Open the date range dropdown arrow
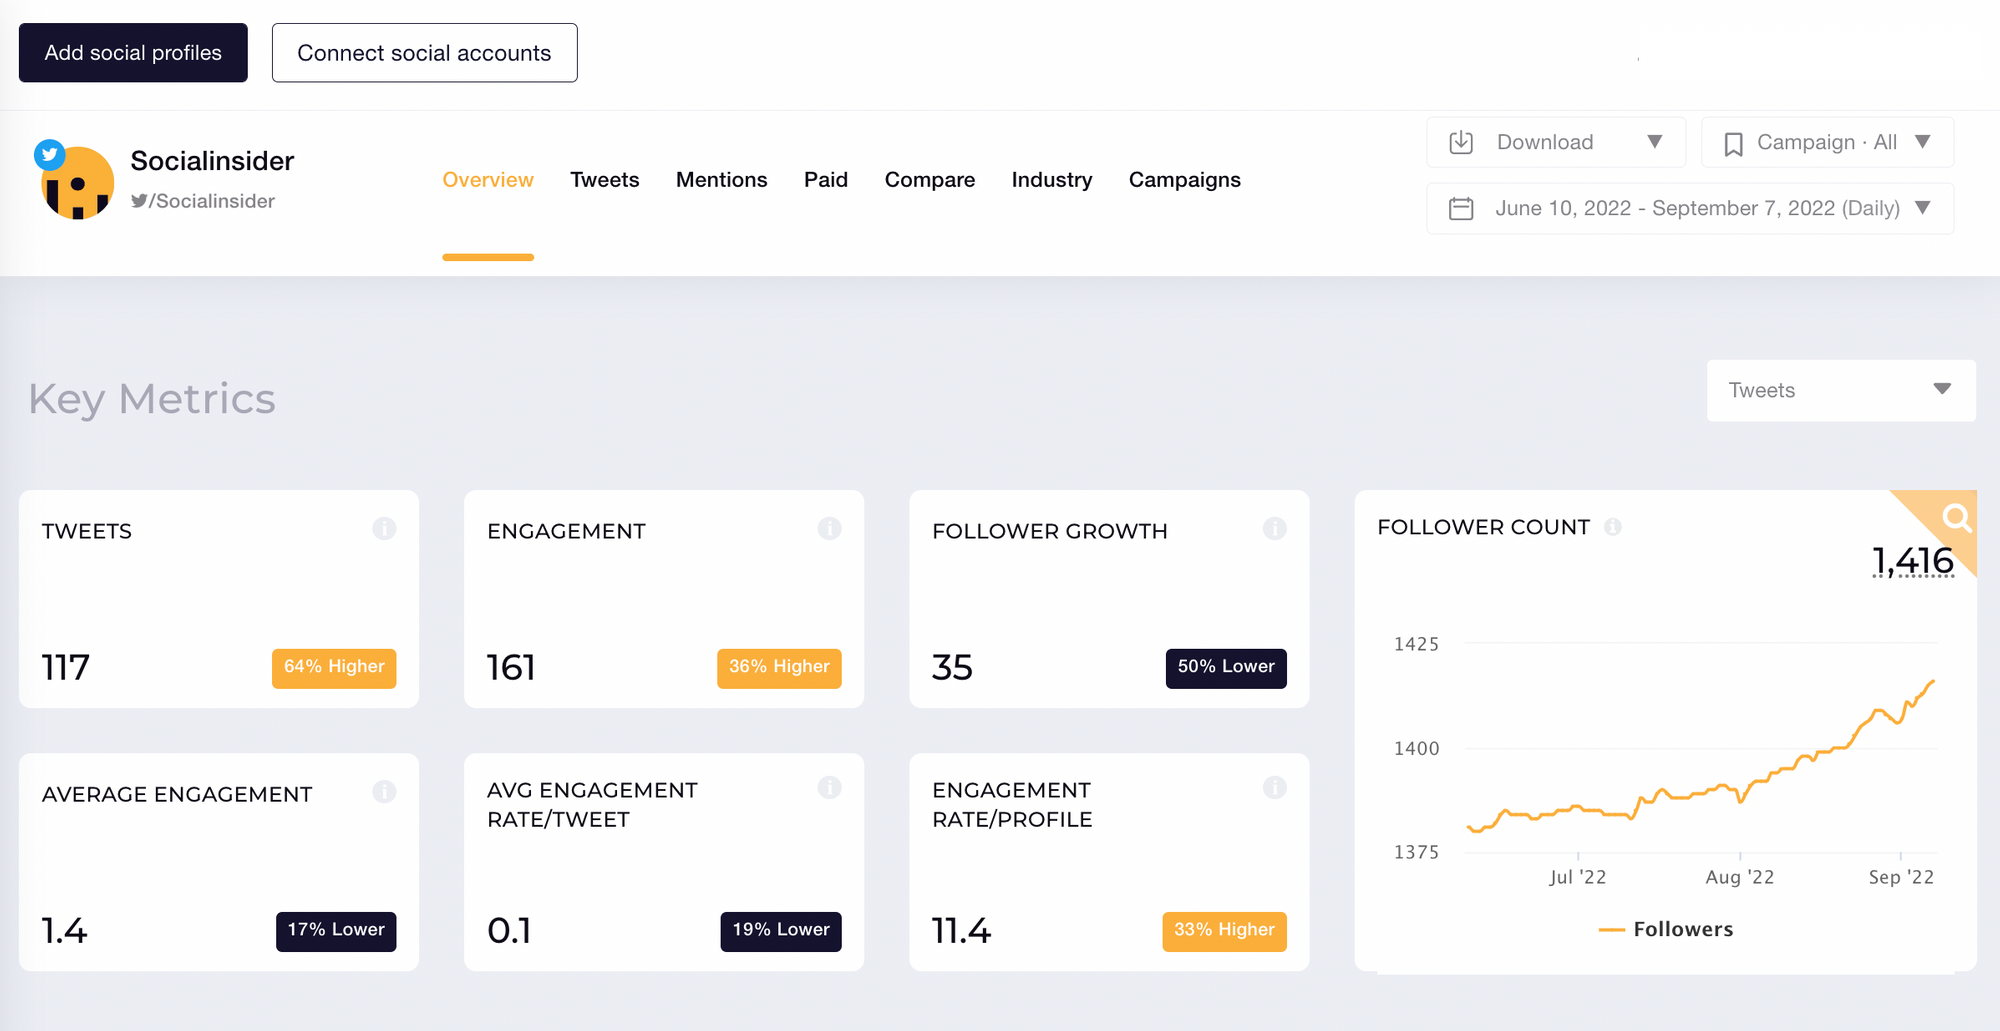The image size is (2000, 1031). (x=1922, y=208)
